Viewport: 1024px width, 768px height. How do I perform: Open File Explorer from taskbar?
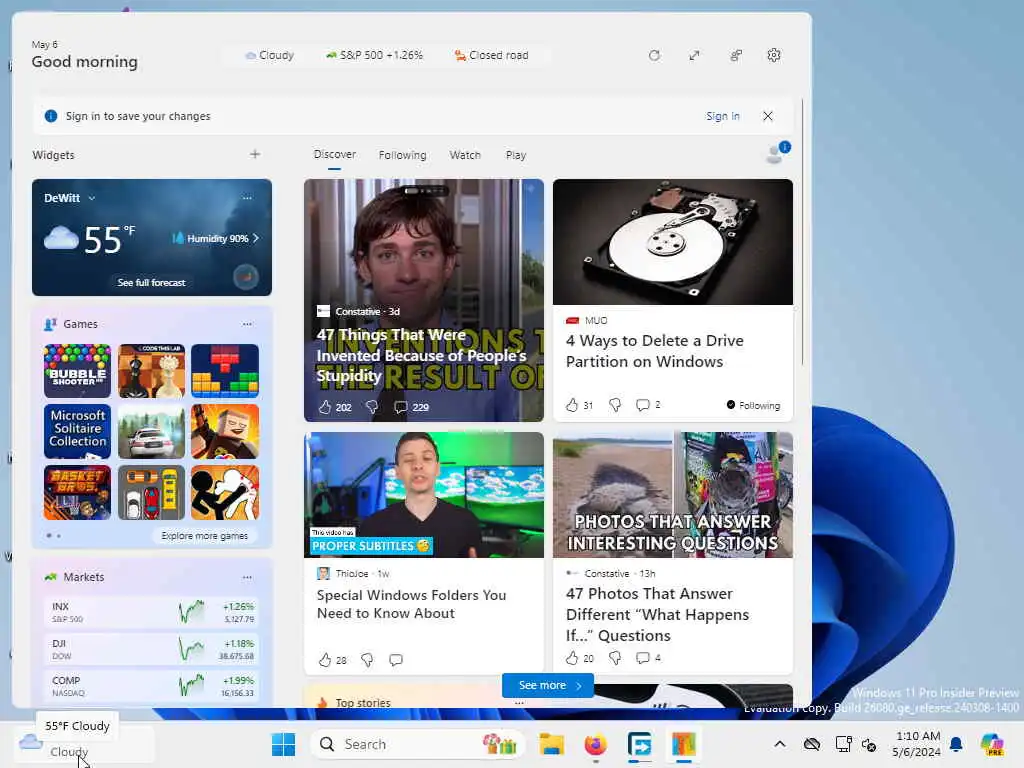coord(551,744)
